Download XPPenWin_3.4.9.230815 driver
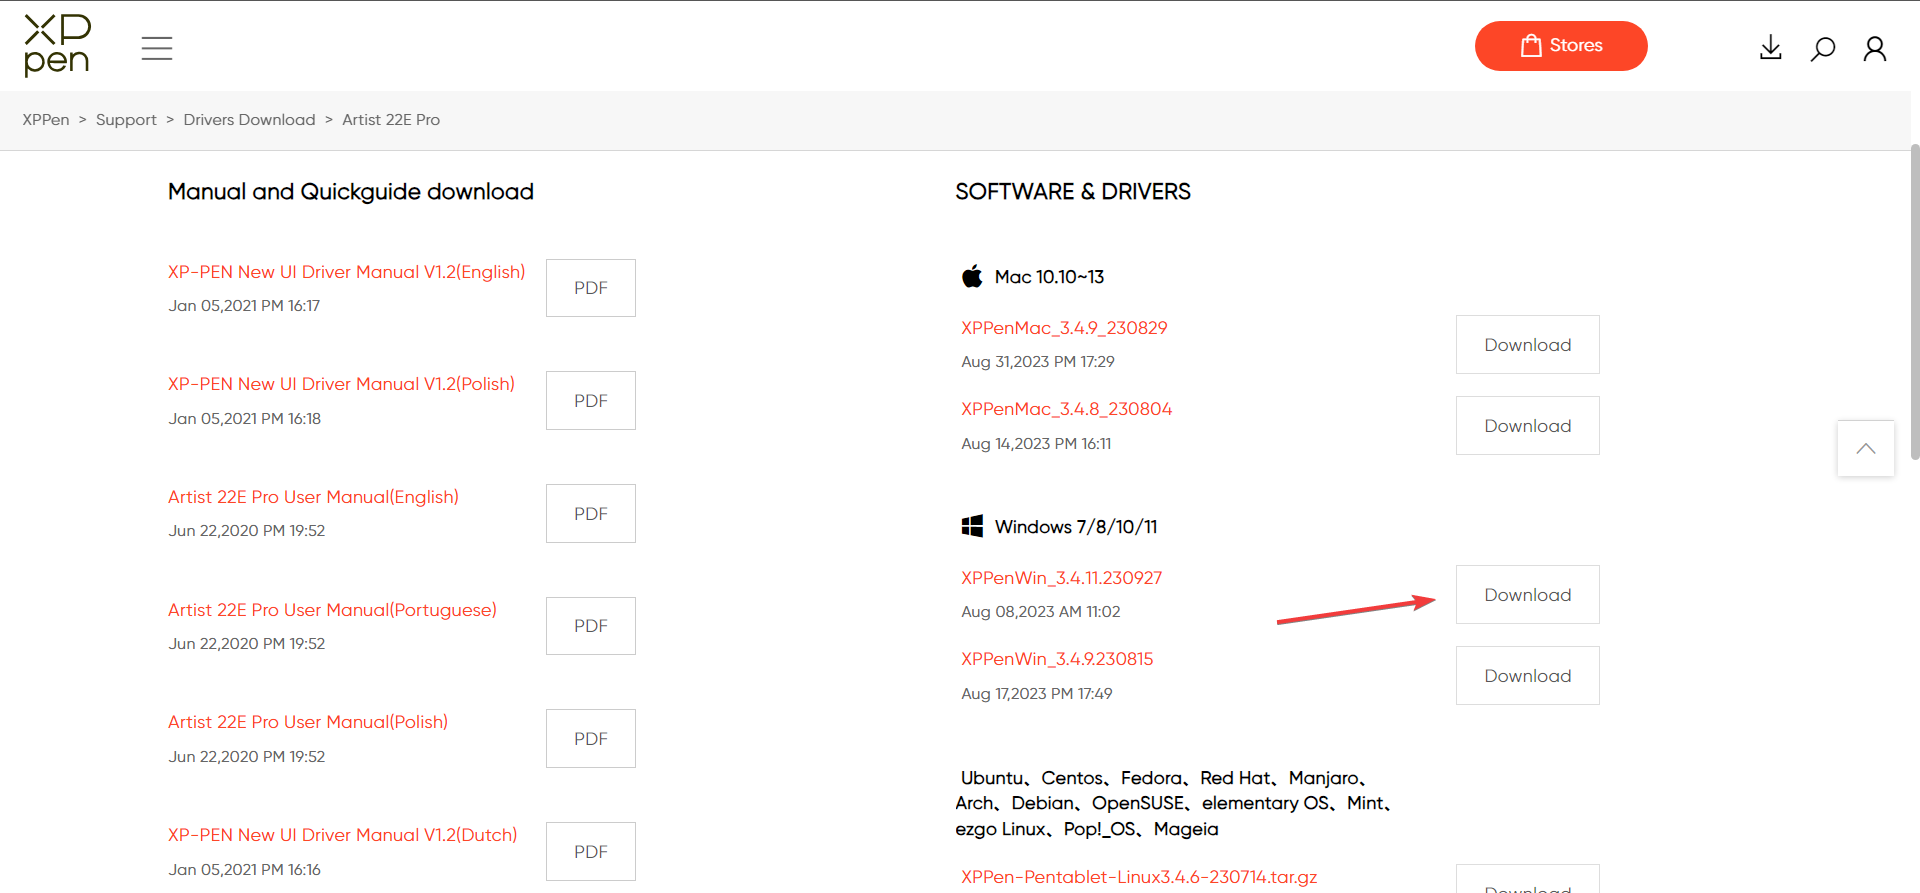This screenshot has height=893, width=1920. (1527, 676)
